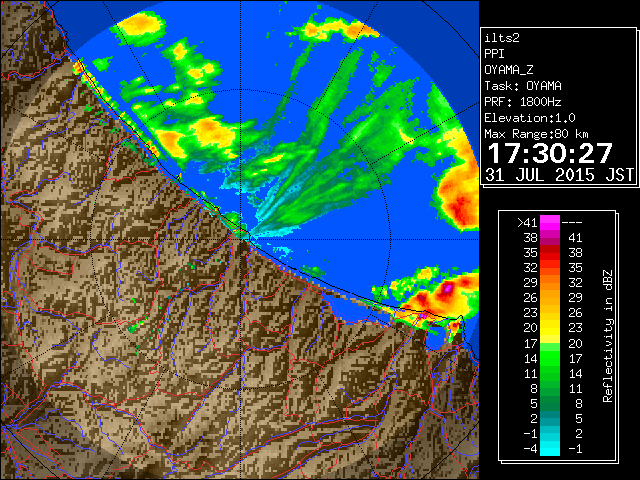
Task: Click the OYAMA_Z product name
Action: [509, 70]
